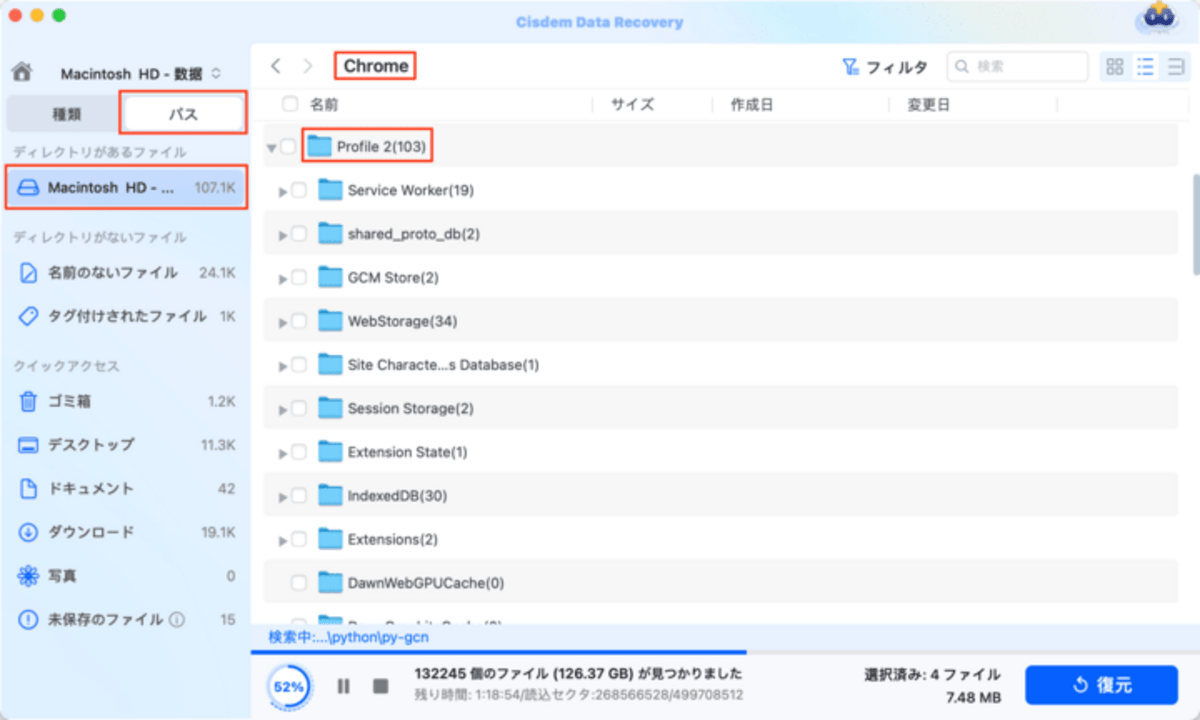
Task: Select the DawnWebGPUCache(0) folder icon
Action: 330,582
